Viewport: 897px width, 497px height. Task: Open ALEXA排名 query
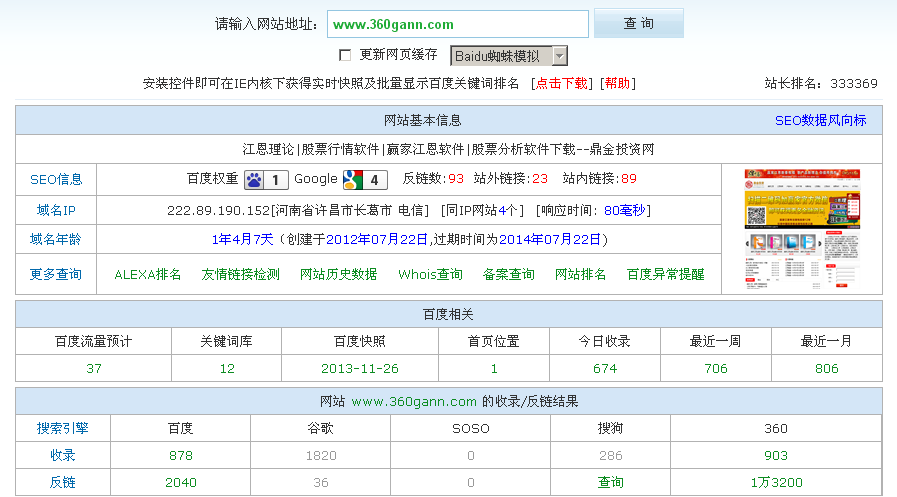click(148, 275)
